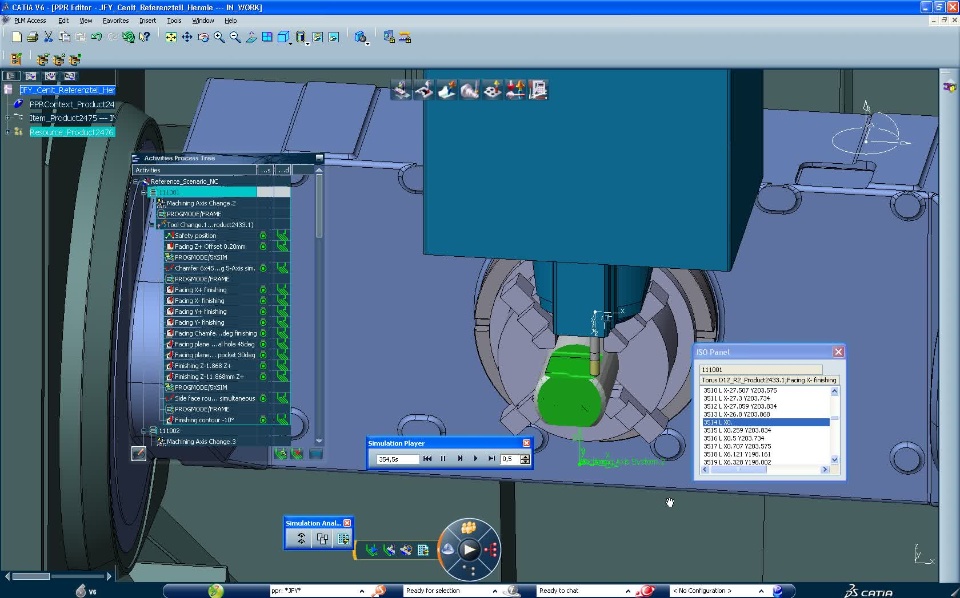Click the Cut scissors icon
The width and height of the screenshot is (960, 598).
[x=48, y=37]
